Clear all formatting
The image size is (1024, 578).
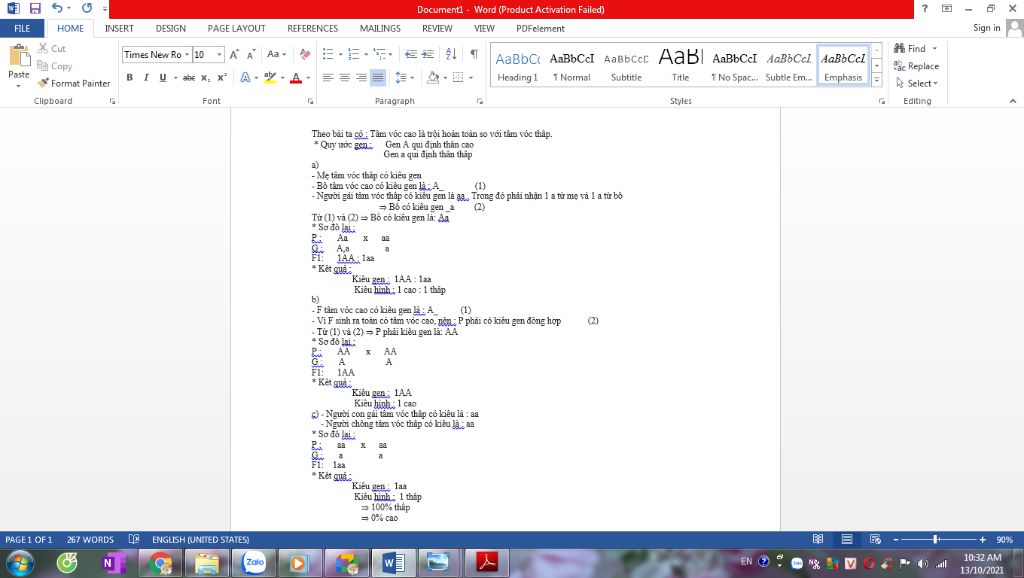304,54
